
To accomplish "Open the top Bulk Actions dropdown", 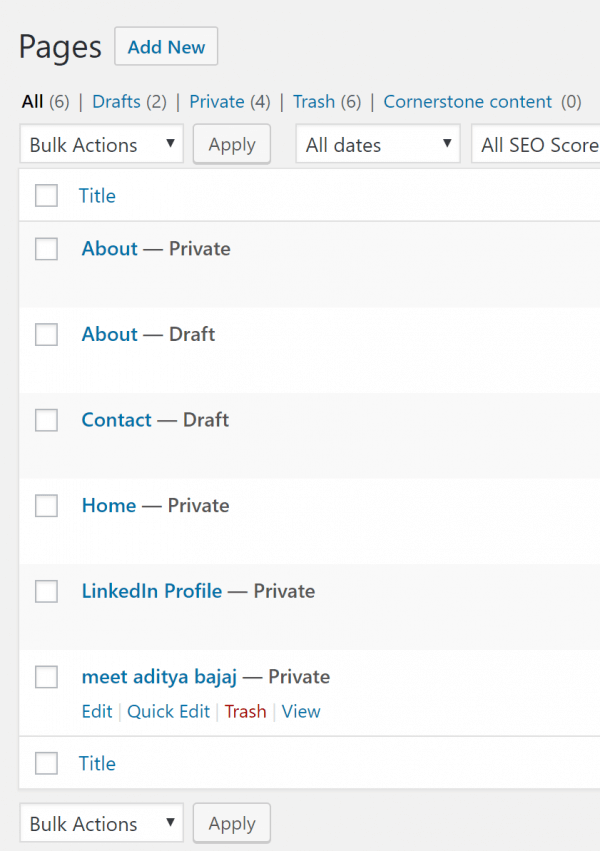I will [x=101, y=145].
